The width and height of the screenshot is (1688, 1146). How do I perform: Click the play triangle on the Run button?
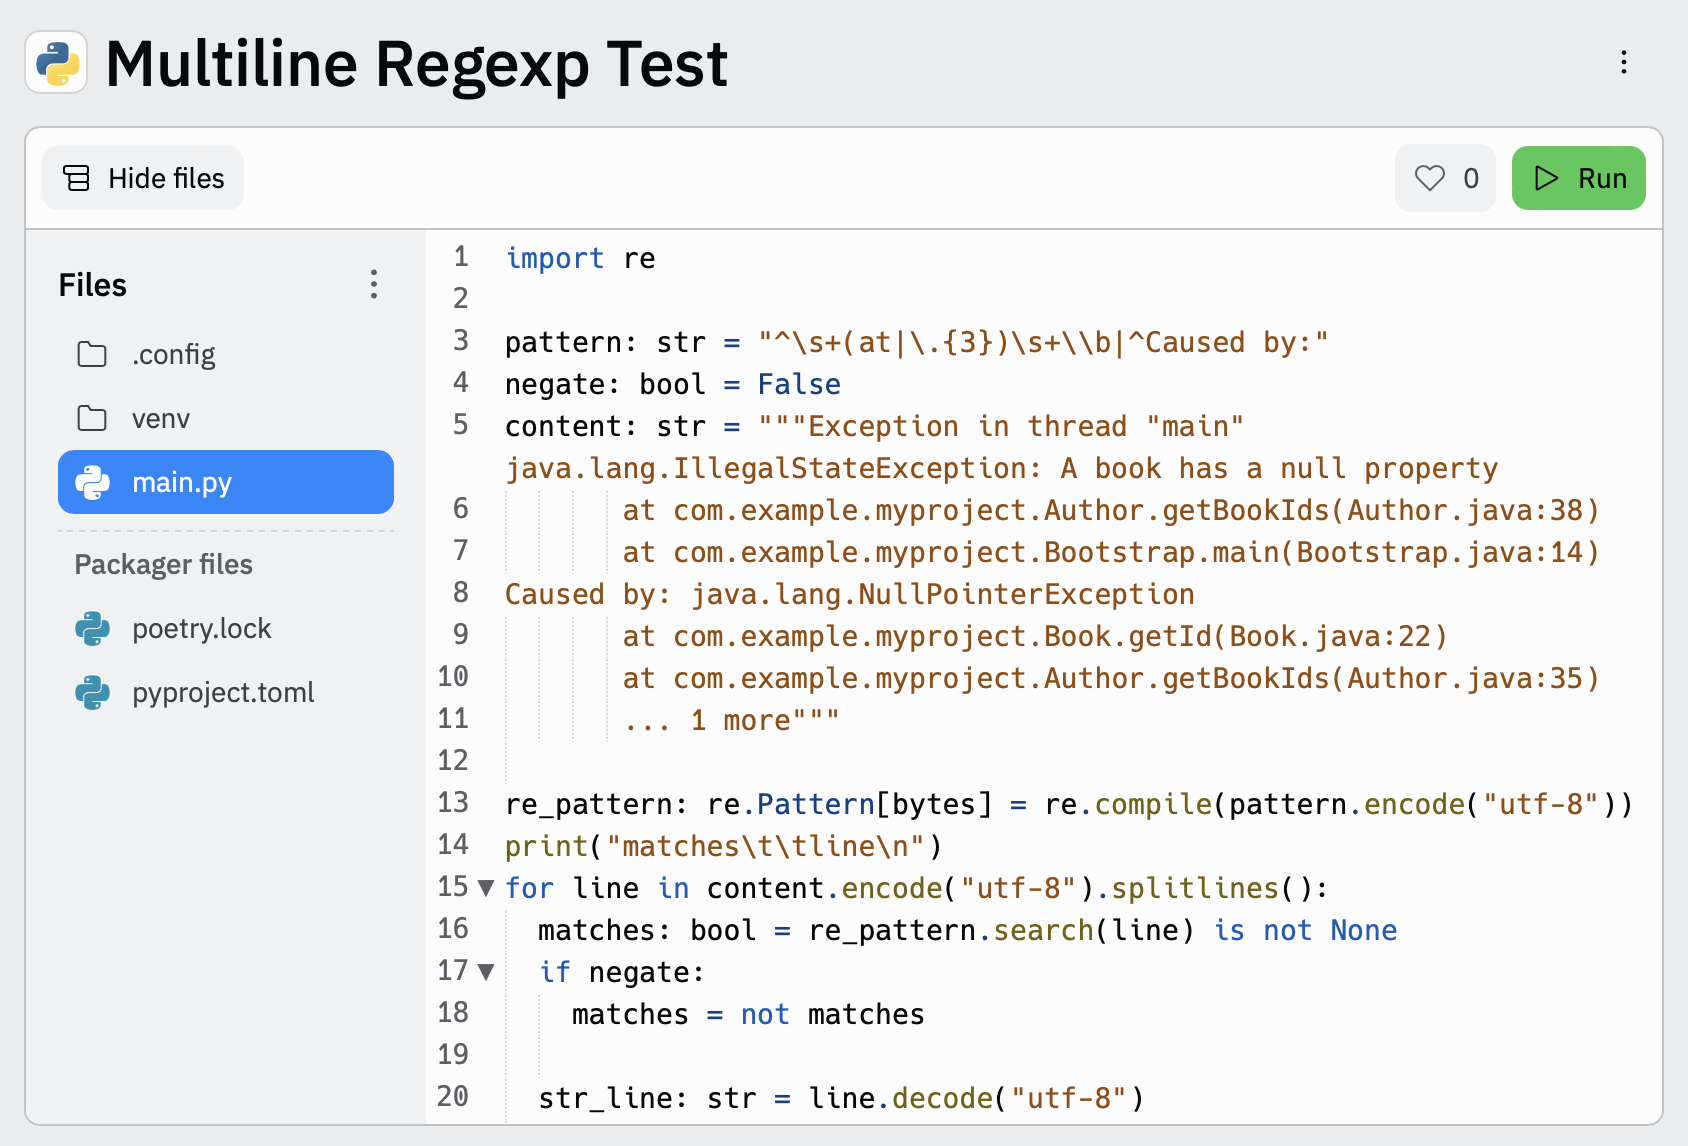(x=1545, y=177)
